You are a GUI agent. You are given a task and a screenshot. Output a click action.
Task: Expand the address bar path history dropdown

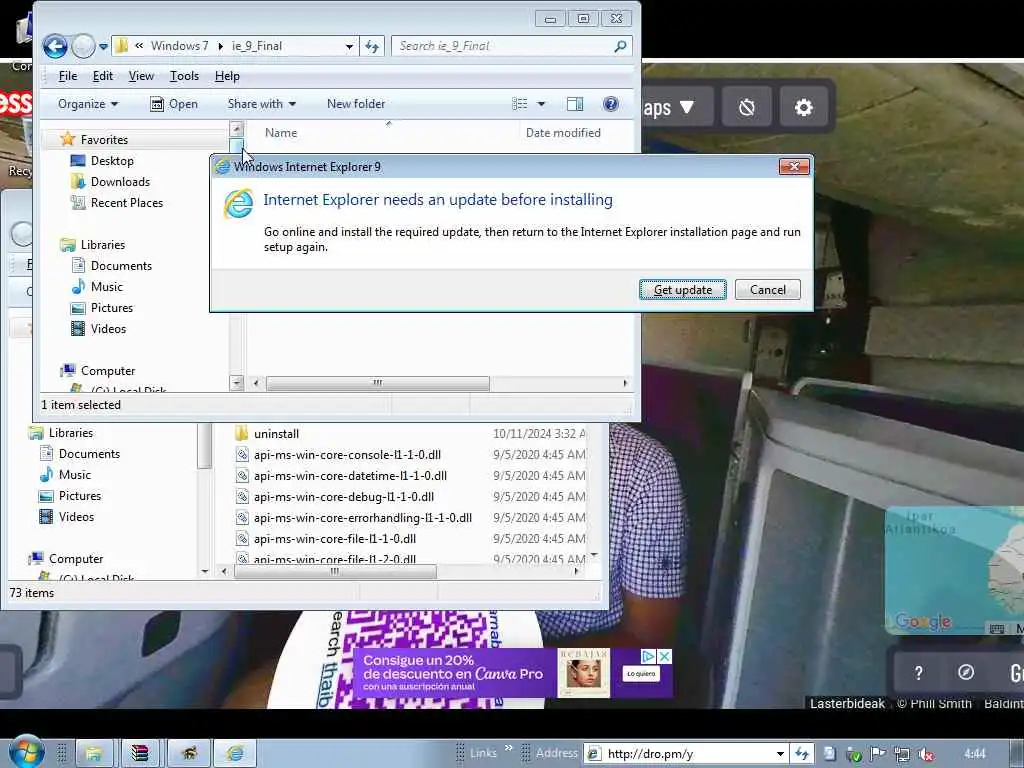(349, 46)
